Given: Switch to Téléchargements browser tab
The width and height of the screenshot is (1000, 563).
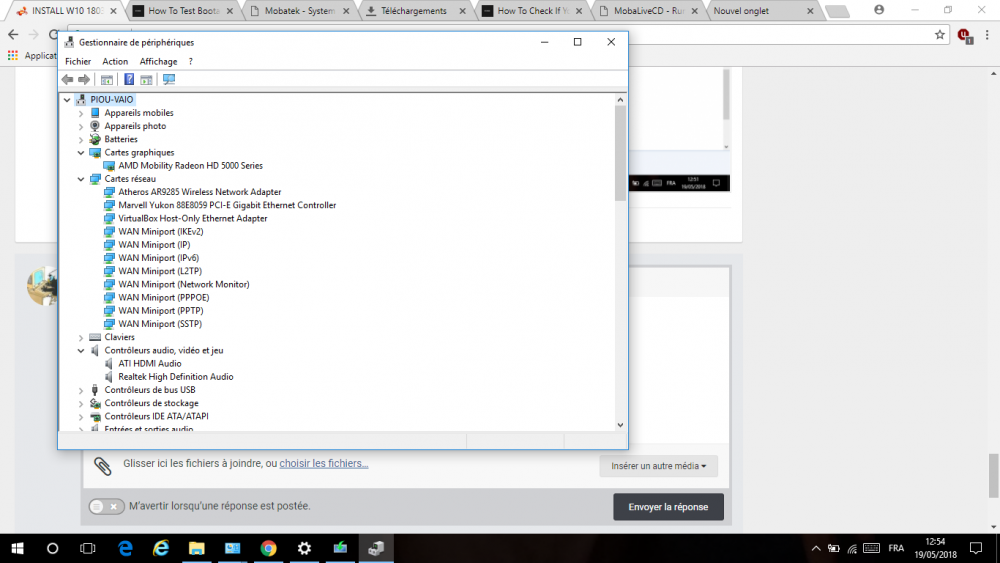Looking at the screenshot, I should pos(415,11).
